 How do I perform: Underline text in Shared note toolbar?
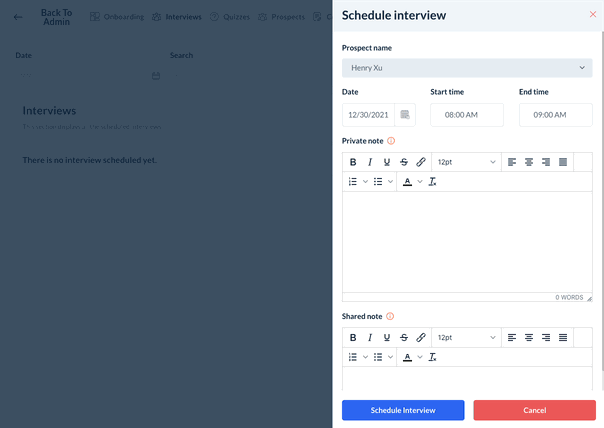pos(387,338)
